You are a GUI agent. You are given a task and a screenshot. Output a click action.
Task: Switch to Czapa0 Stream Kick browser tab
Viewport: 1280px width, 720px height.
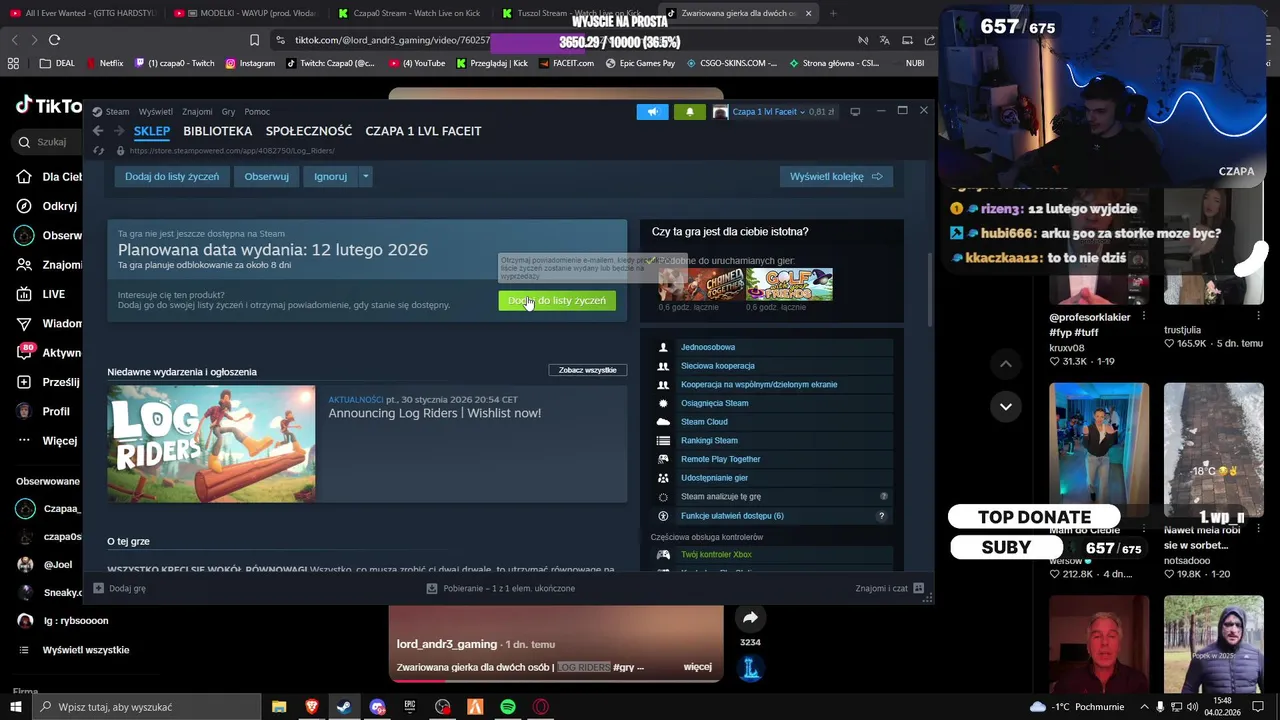(408, 13)
